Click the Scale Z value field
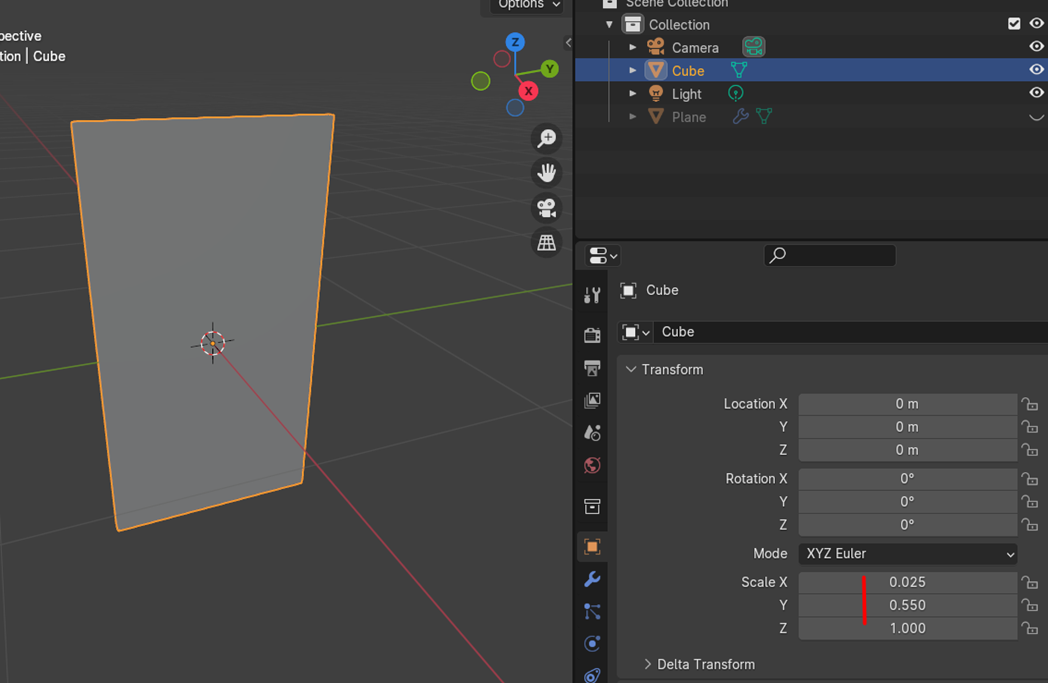The width and height of the screenshot is (1048, 683). pos(907,628)
